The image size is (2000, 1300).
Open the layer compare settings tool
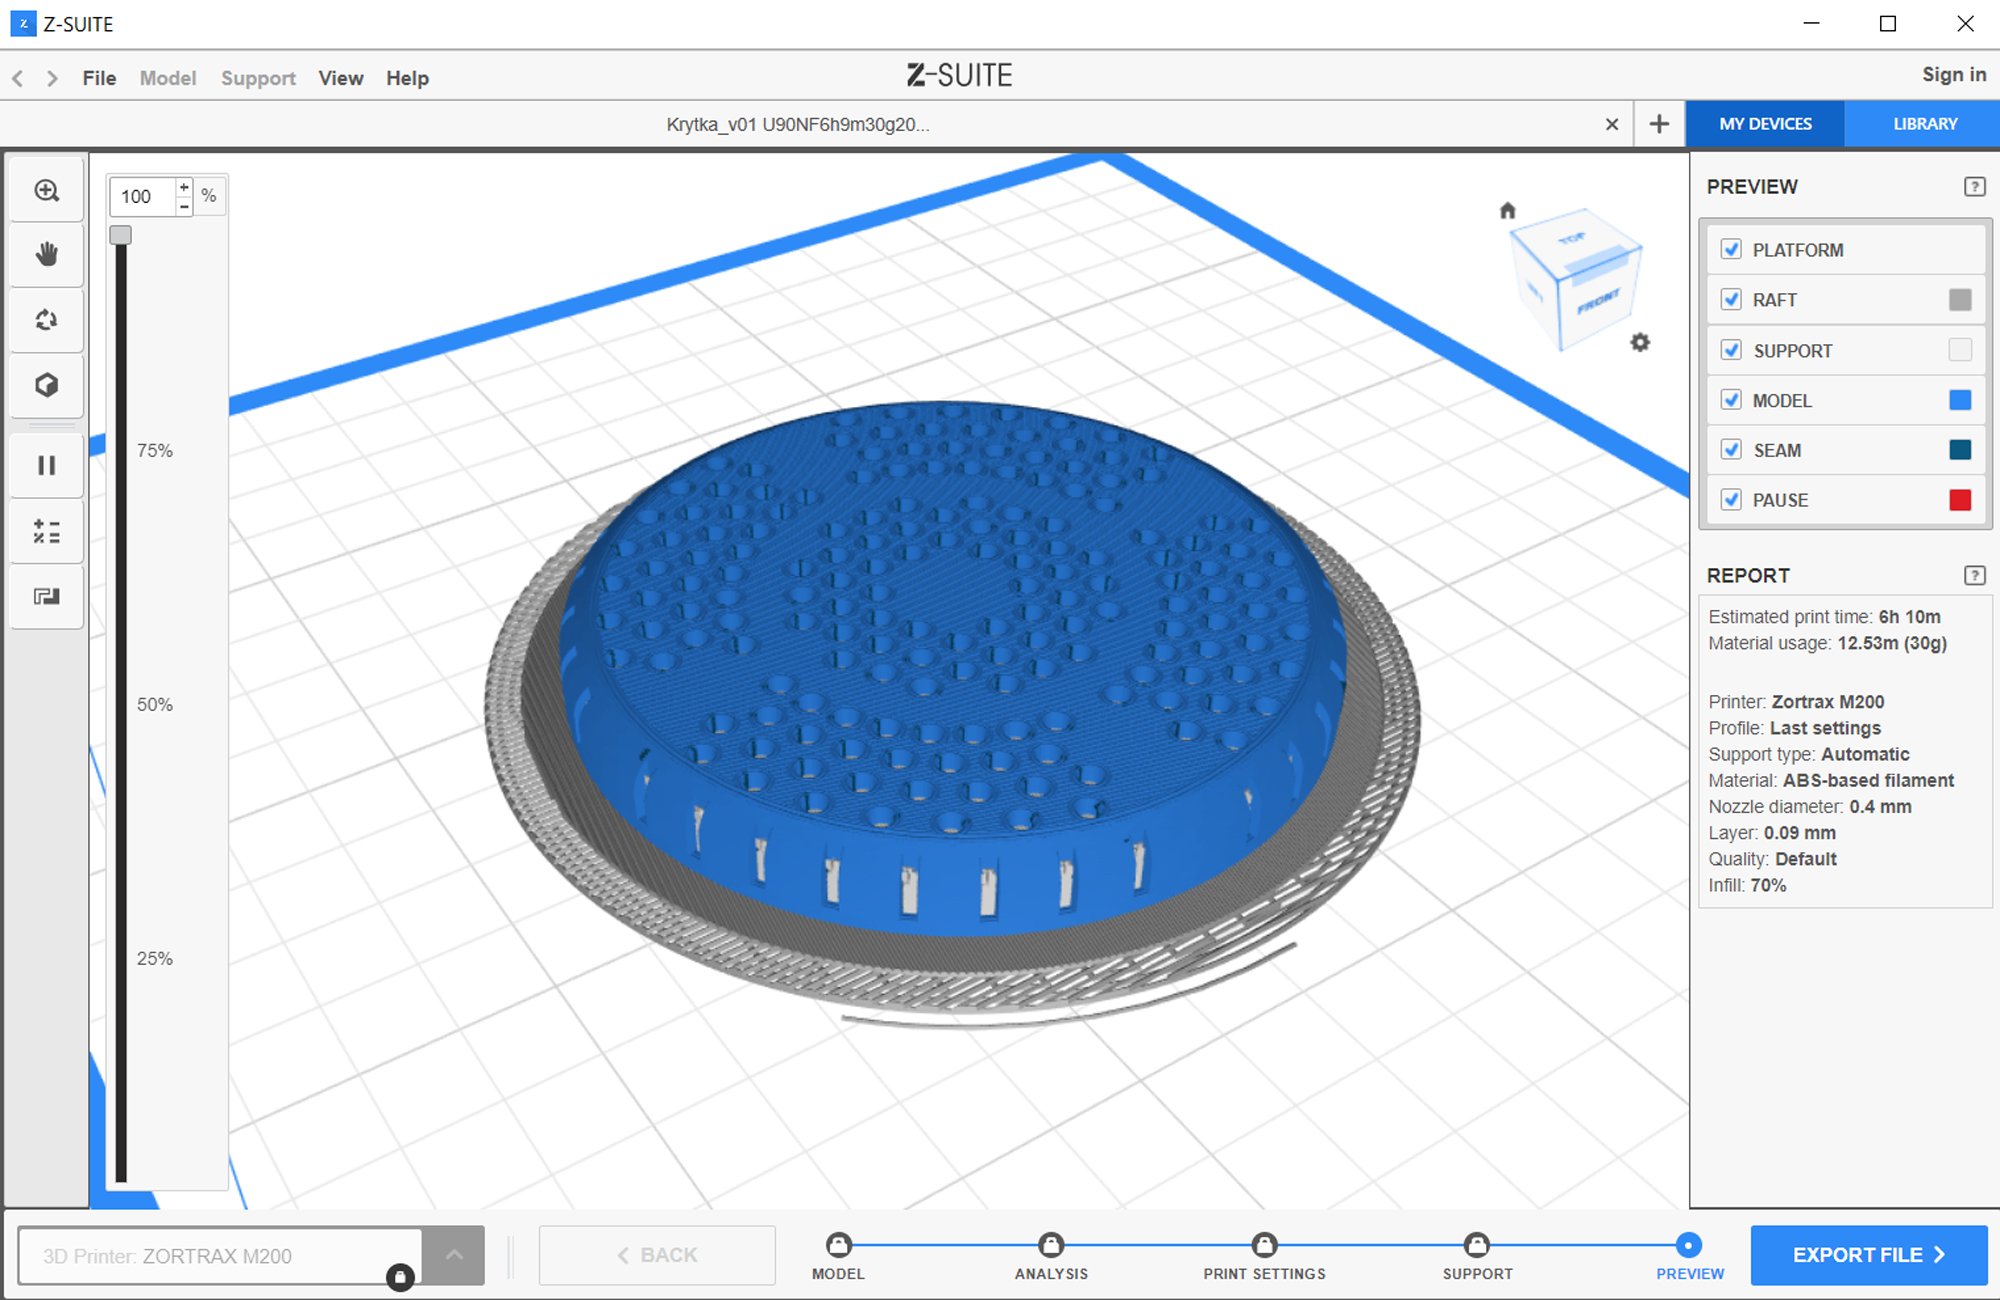tap(46, 531)
